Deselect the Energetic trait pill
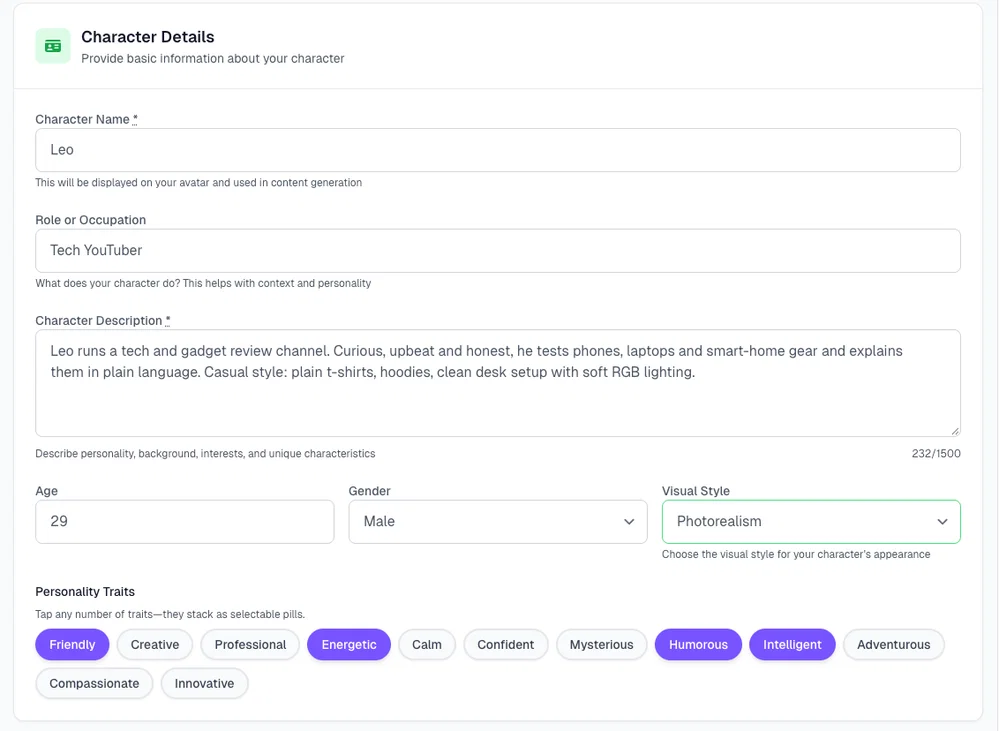 click(x=349, y=644)
